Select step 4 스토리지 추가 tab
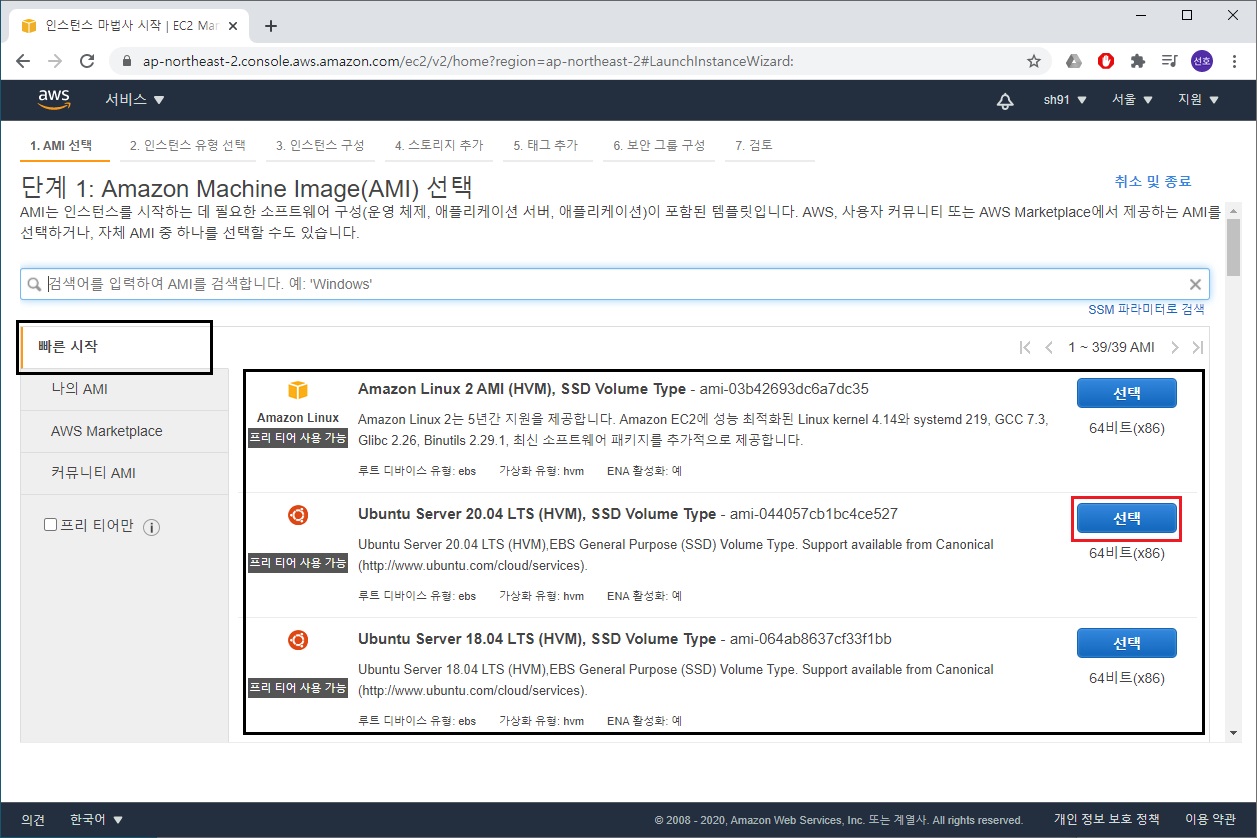This screenshot has height=838, width=1257. (439, 146)
